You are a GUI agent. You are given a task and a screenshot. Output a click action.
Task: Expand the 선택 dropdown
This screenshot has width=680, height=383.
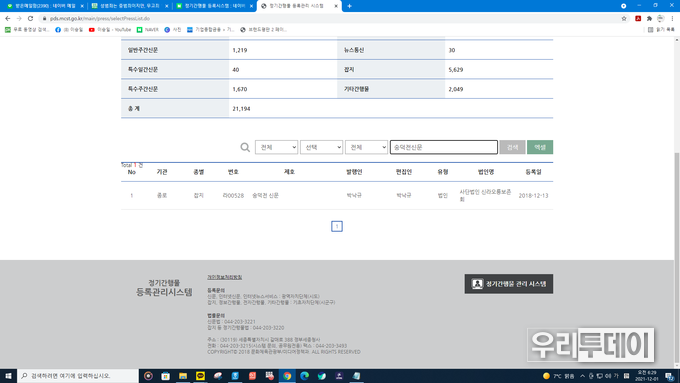tap(321, 147)
